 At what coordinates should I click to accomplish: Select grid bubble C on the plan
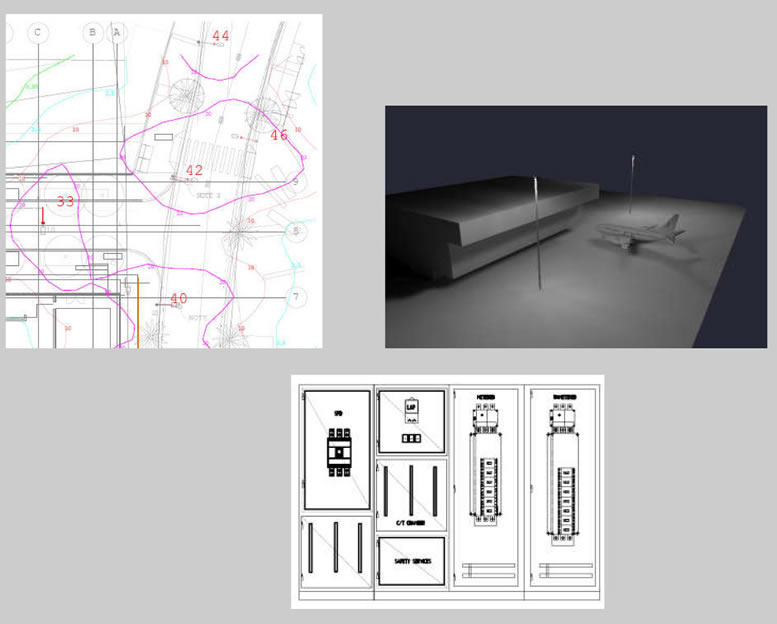tap(38, 33)
